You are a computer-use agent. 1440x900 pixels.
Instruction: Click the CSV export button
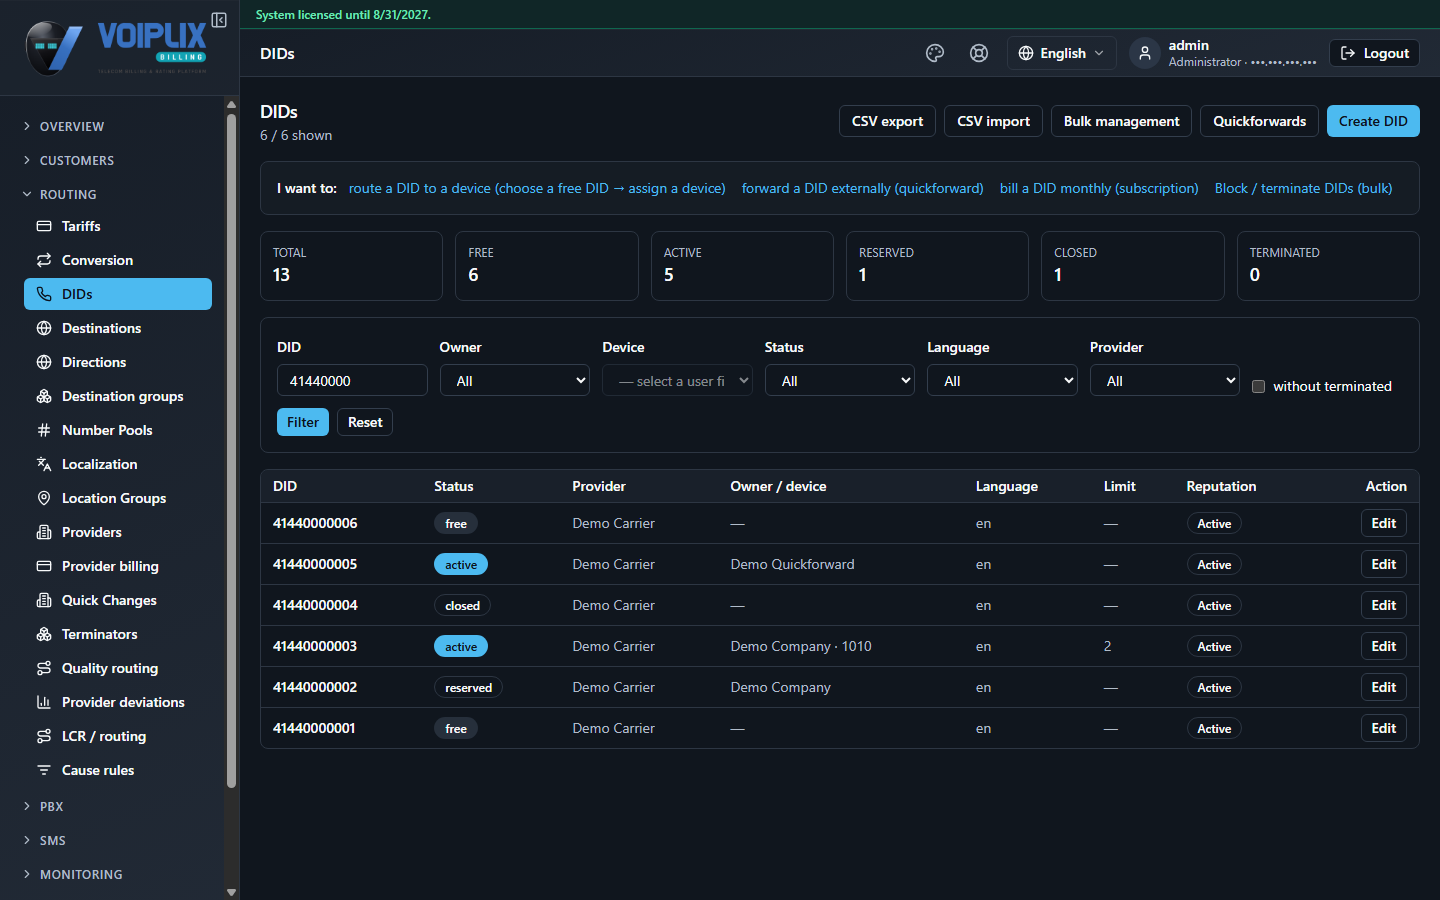click(x=888, y=121)
